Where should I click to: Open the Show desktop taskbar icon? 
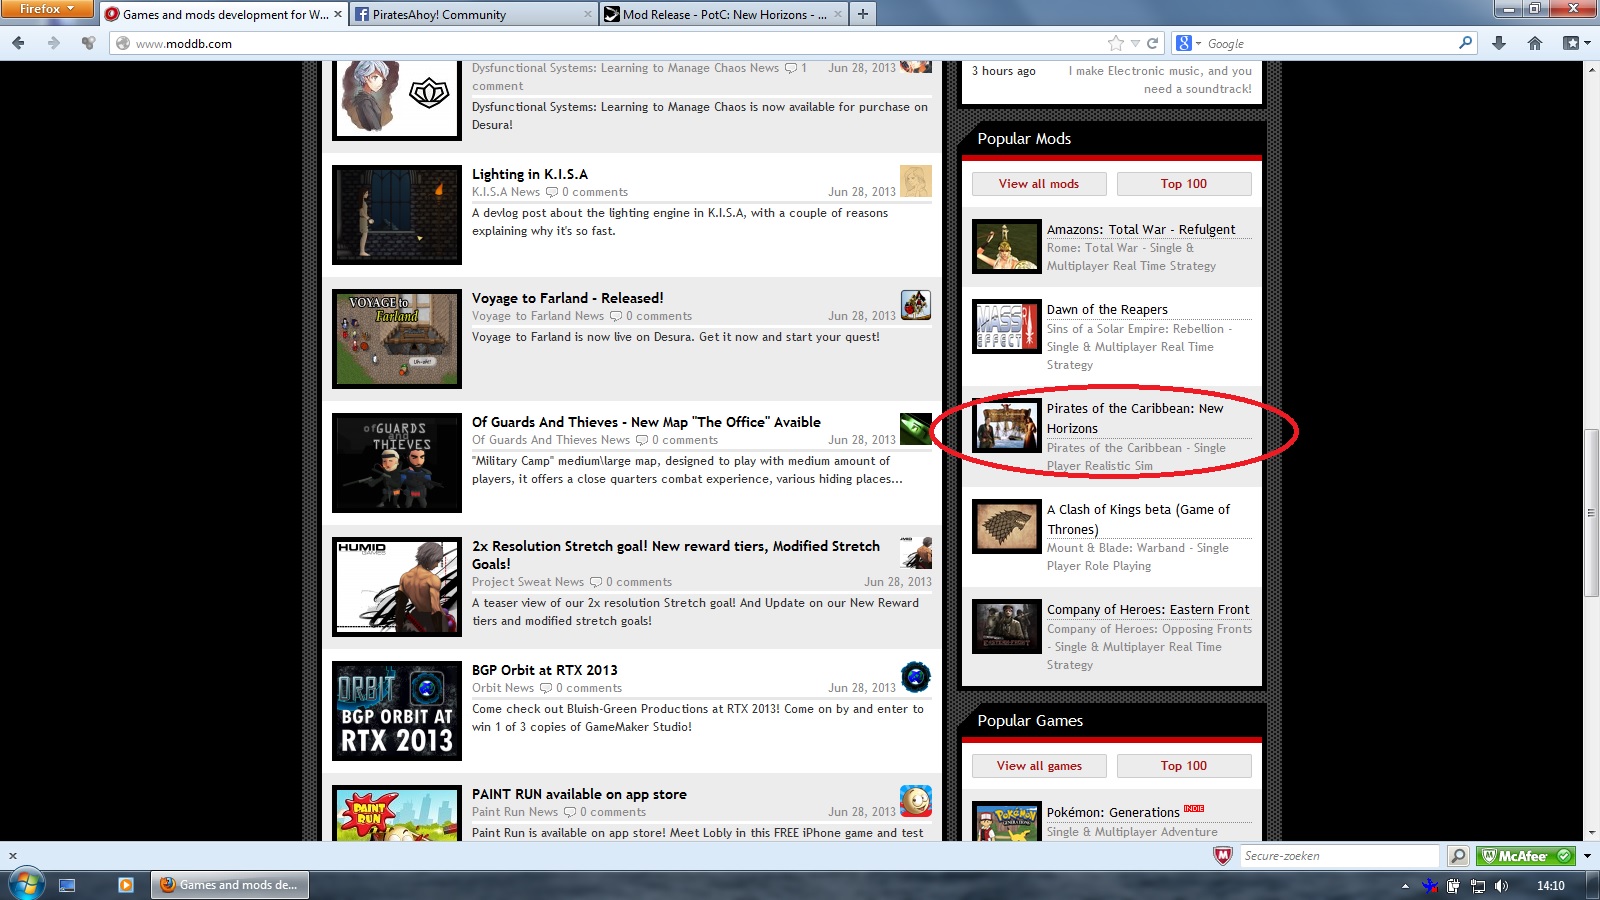(67, 885)
